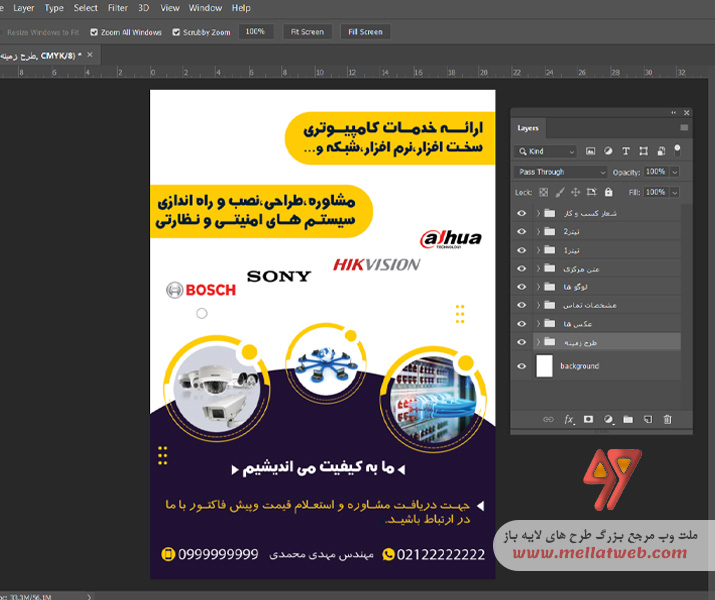This screenshot has height=600, width=715.
Task: Open the Fill slider dropdown arrow
Action: 675,192
